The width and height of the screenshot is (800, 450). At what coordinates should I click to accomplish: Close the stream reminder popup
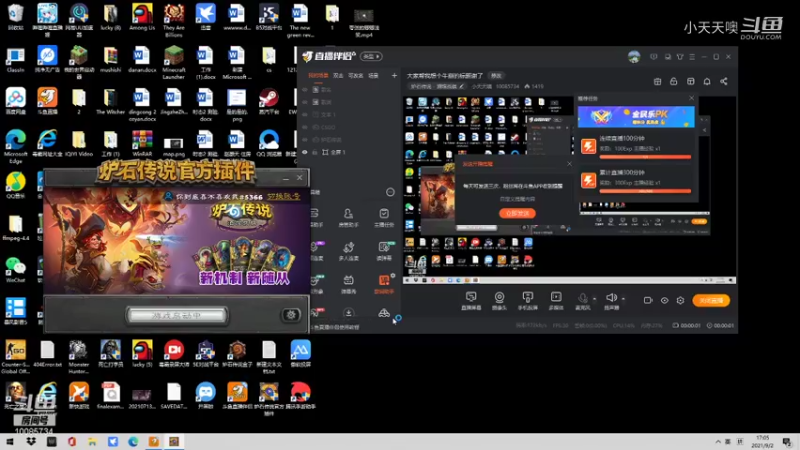point(569,164)
